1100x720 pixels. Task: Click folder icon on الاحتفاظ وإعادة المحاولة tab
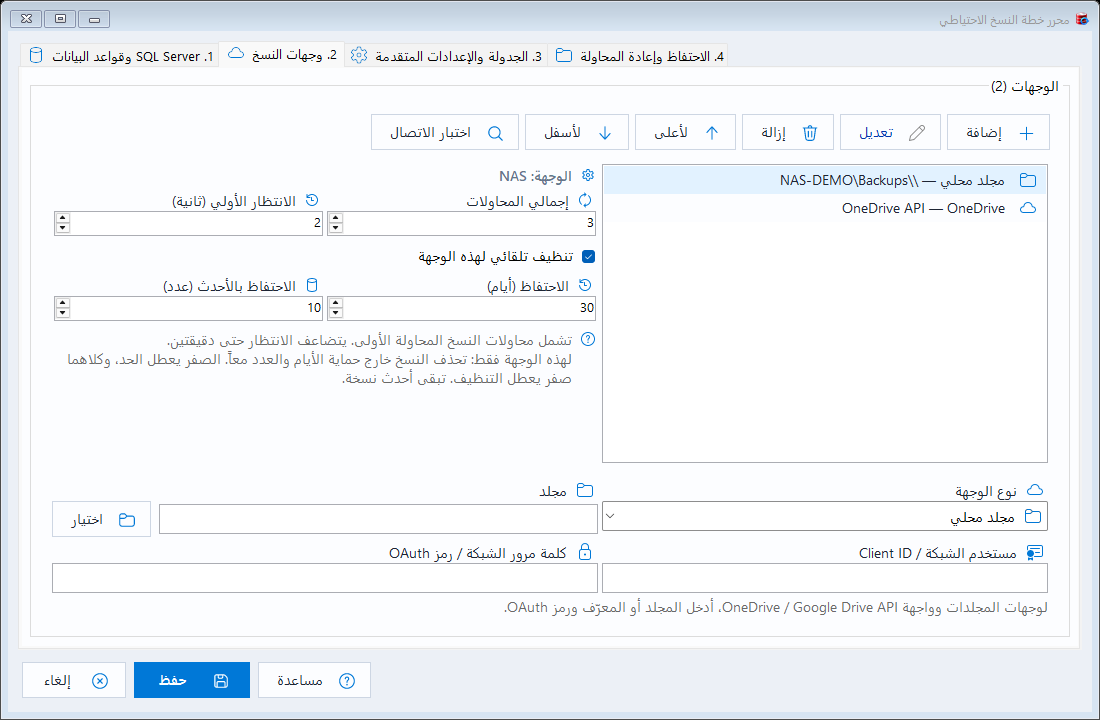click(563, 55)
